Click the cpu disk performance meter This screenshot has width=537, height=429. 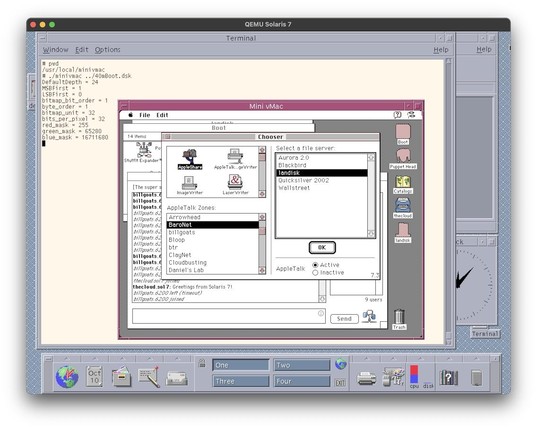coord(421,377)
